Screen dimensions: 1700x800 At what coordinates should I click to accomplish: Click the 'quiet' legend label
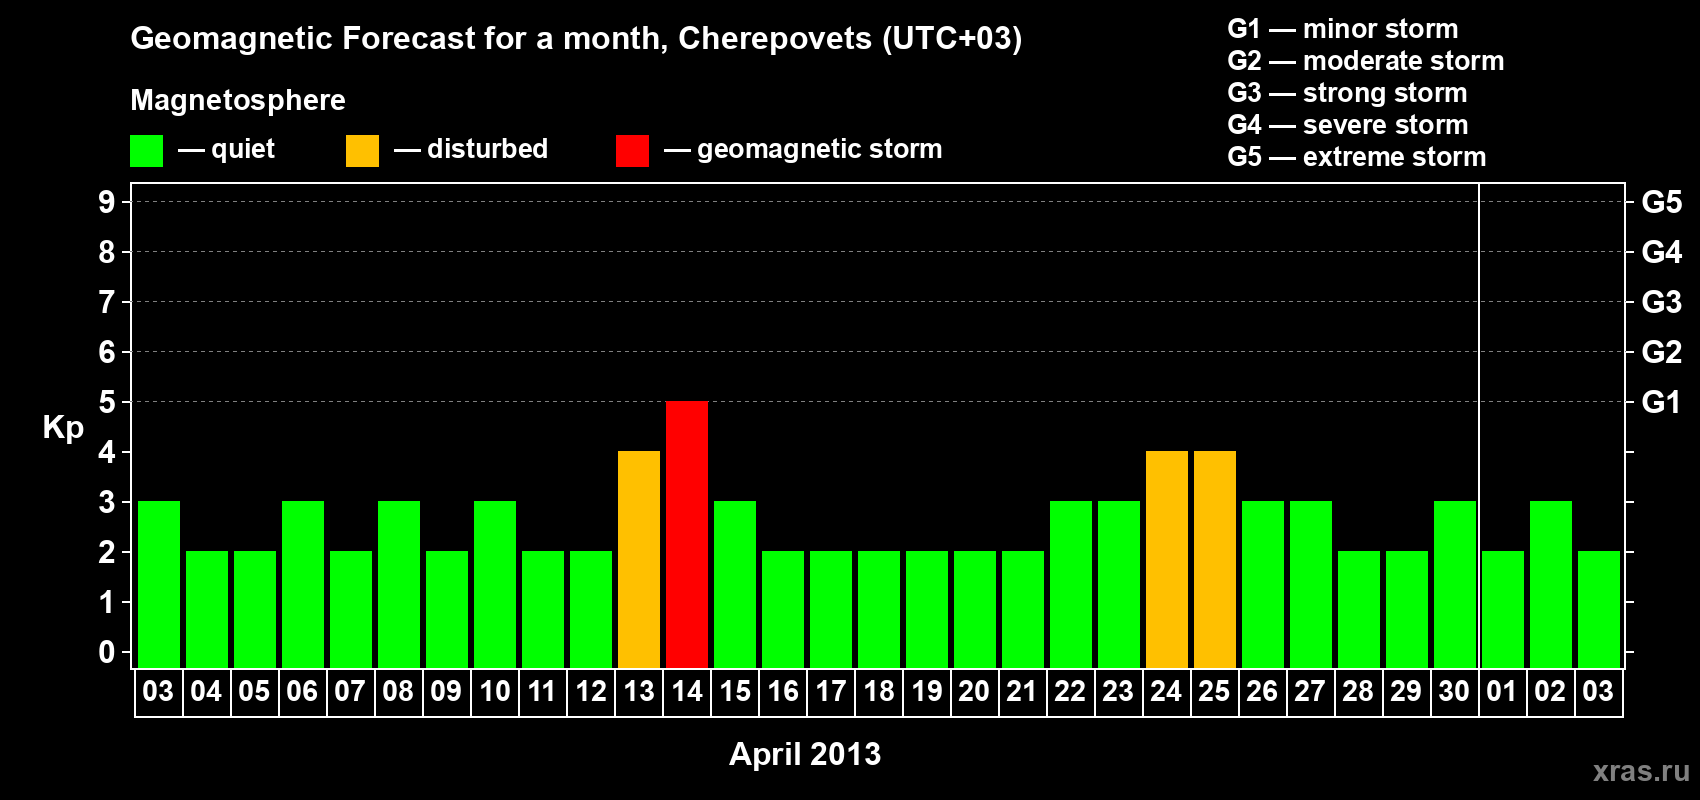pos(243,149)
